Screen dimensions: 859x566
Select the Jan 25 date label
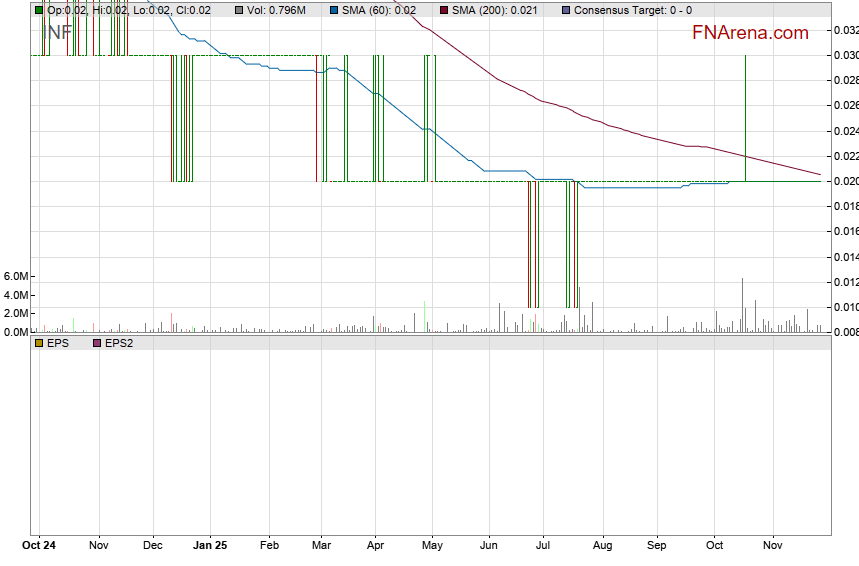[210, 546]
